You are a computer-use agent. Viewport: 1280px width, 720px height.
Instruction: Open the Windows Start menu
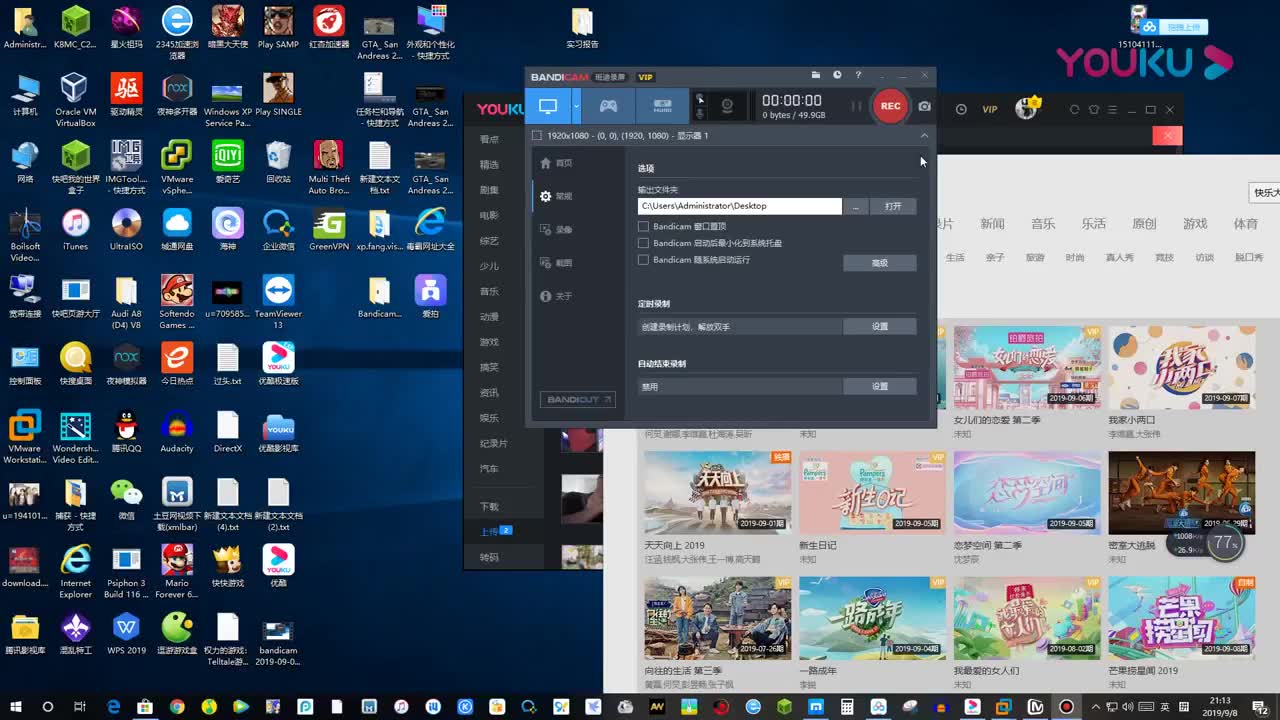pyautogui.click(x=15, y=706)
